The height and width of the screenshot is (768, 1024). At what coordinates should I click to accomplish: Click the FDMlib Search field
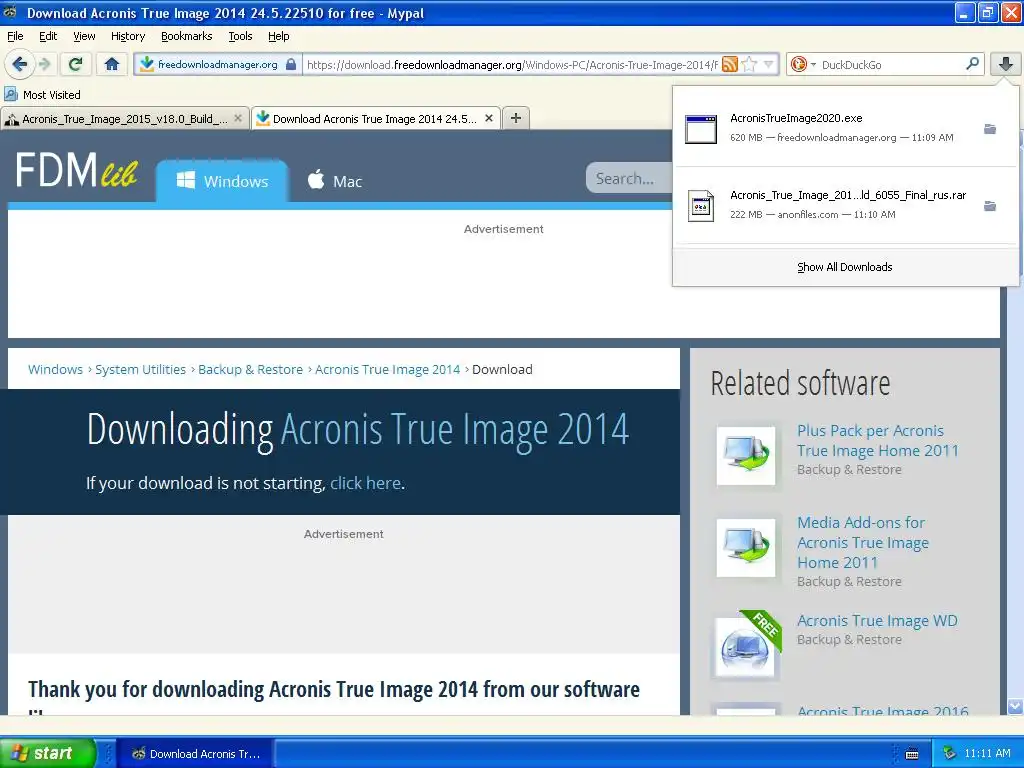[630, 178]
